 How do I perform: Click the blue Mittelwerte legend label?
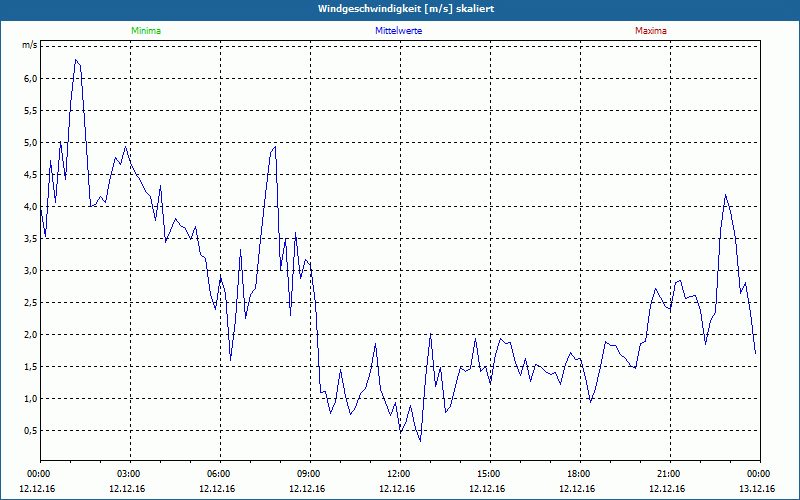398,31
